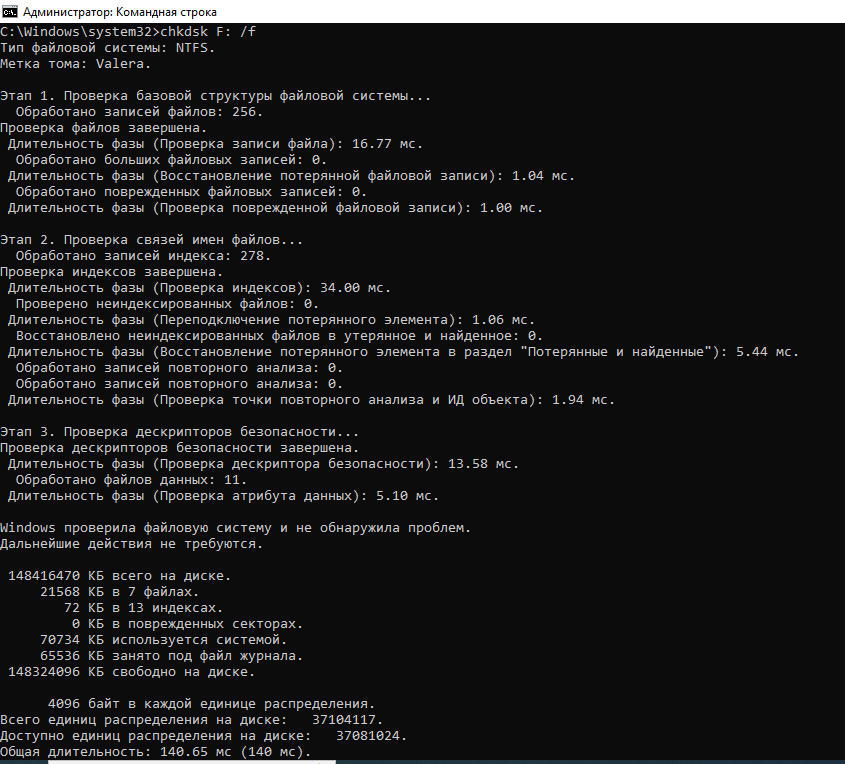Click 'Этап 3. Проверка дескрипторов безопасности...'
The height and width of the screenshot is (764, 845).
coord(179,432)
